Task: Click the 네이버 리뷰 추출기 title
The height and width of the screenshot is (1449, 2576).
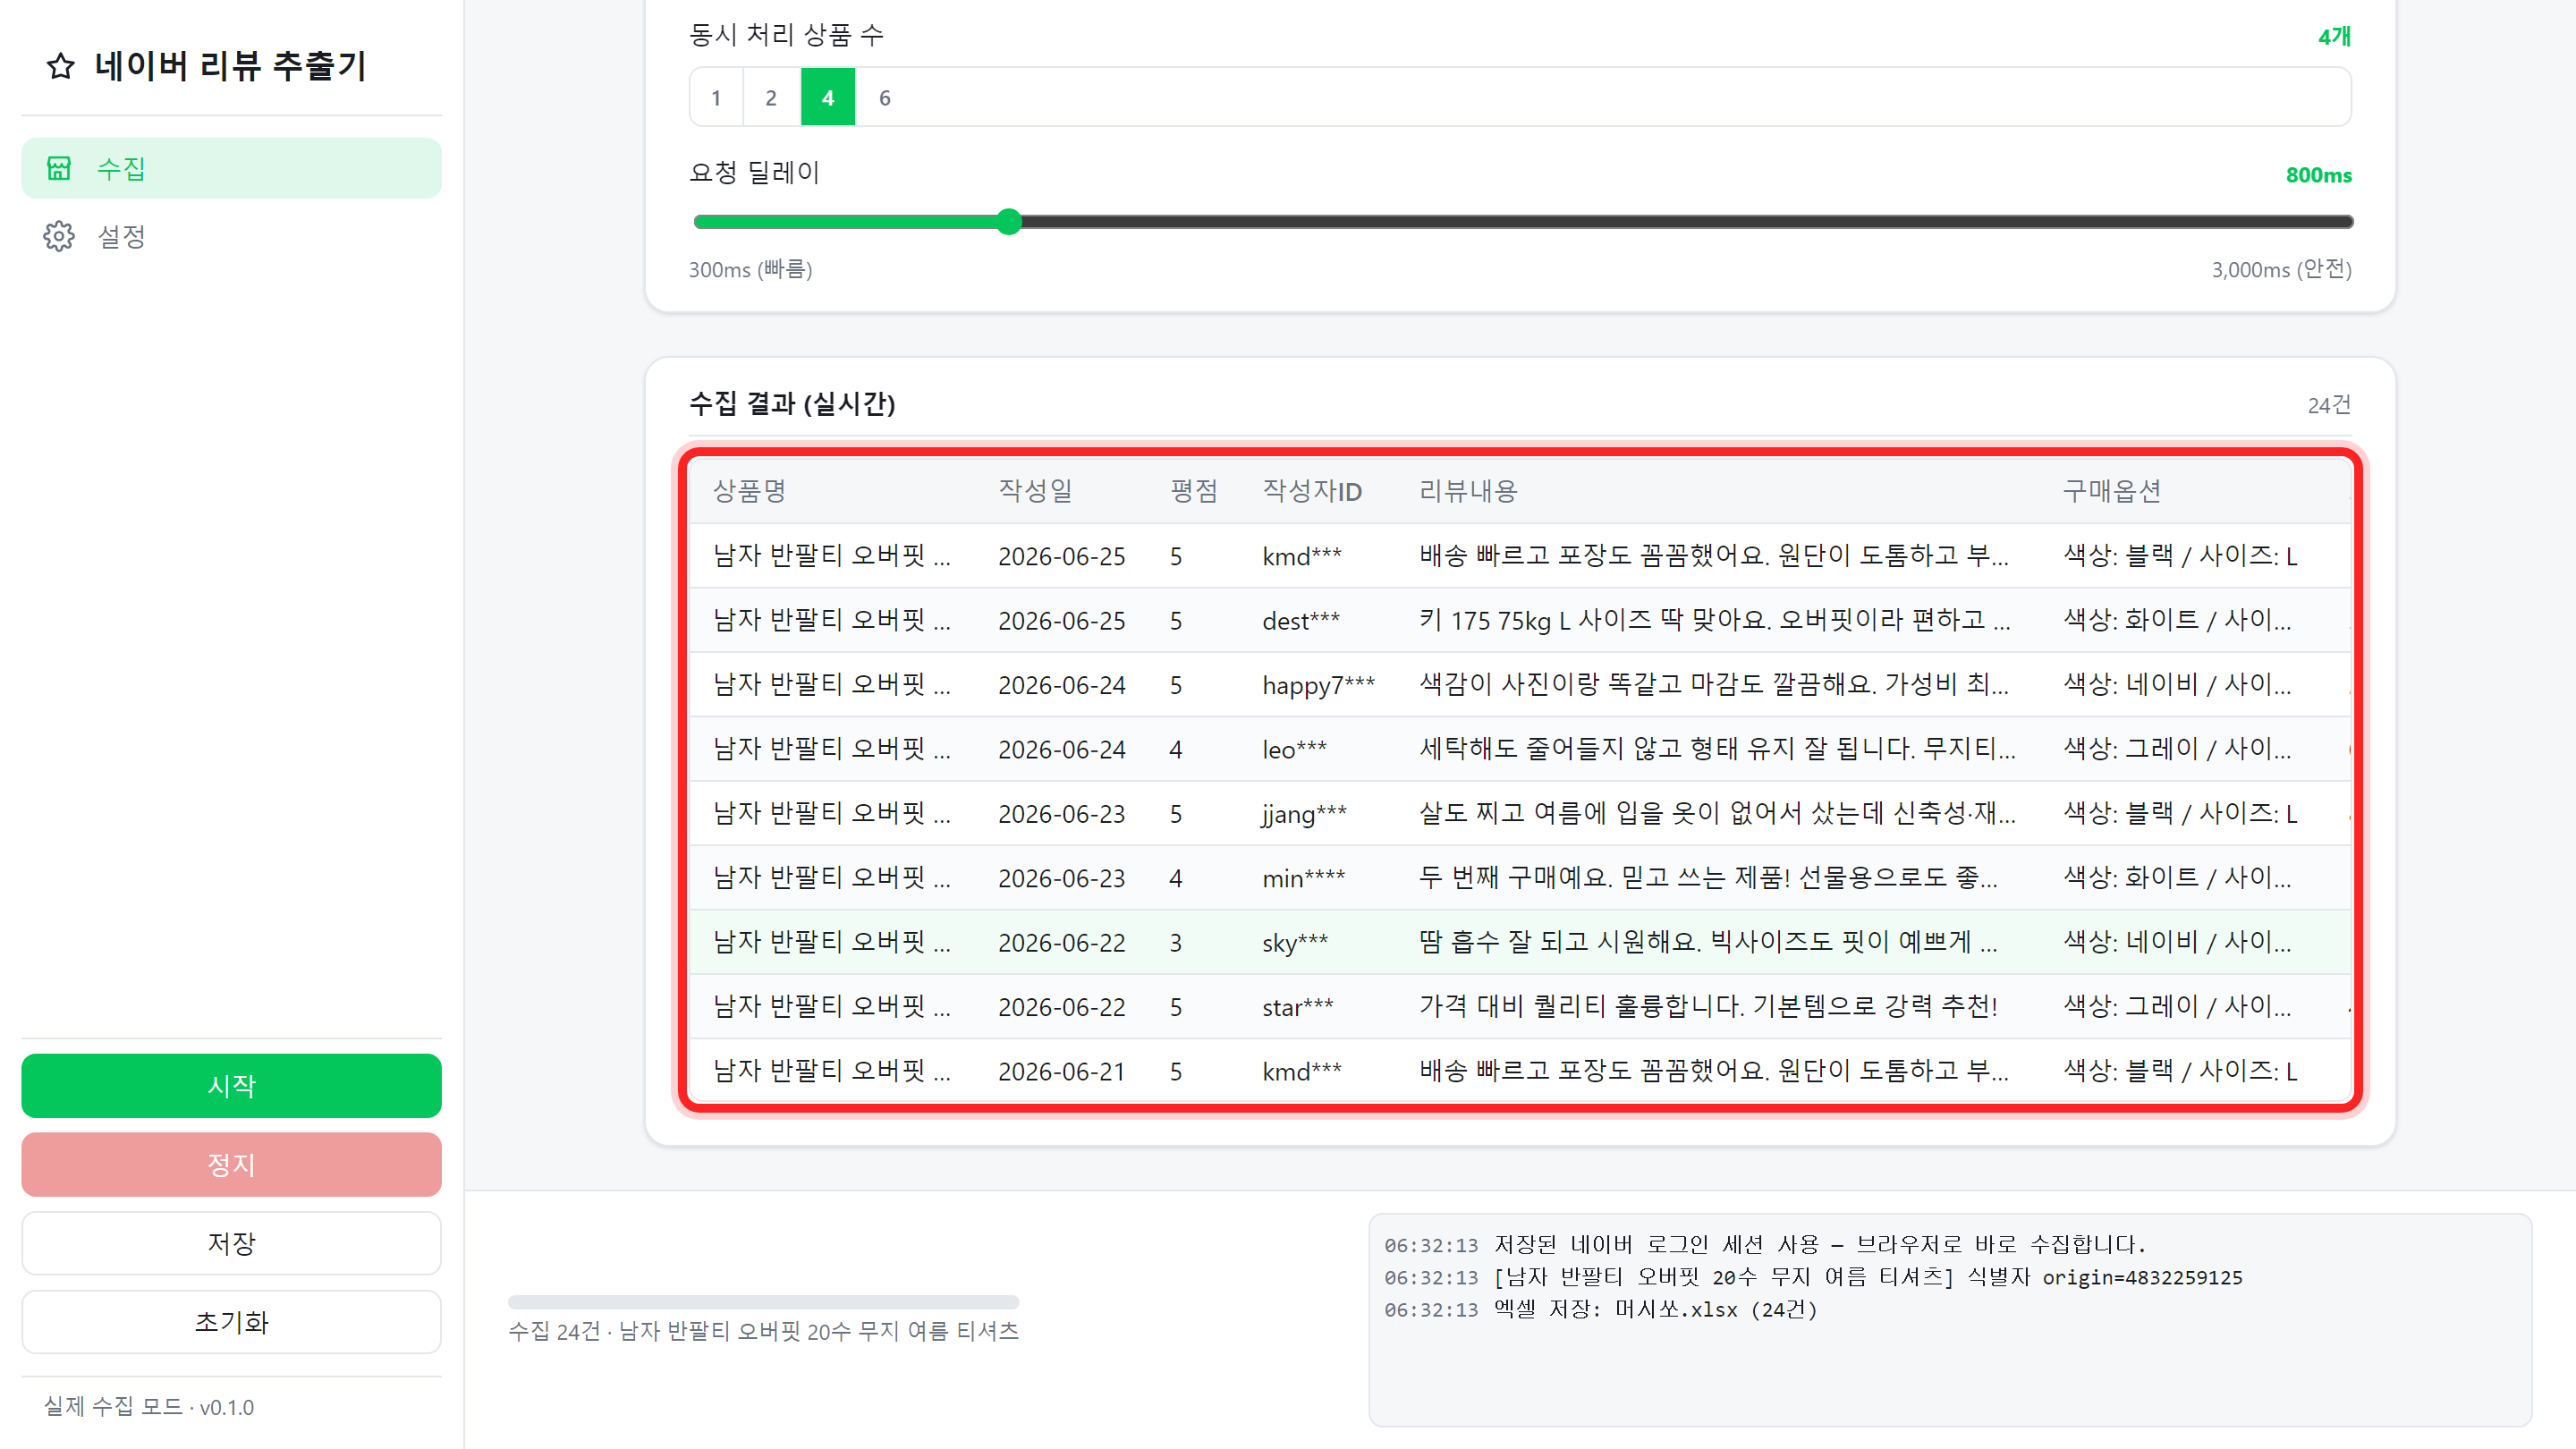Action: pos(230,66)
